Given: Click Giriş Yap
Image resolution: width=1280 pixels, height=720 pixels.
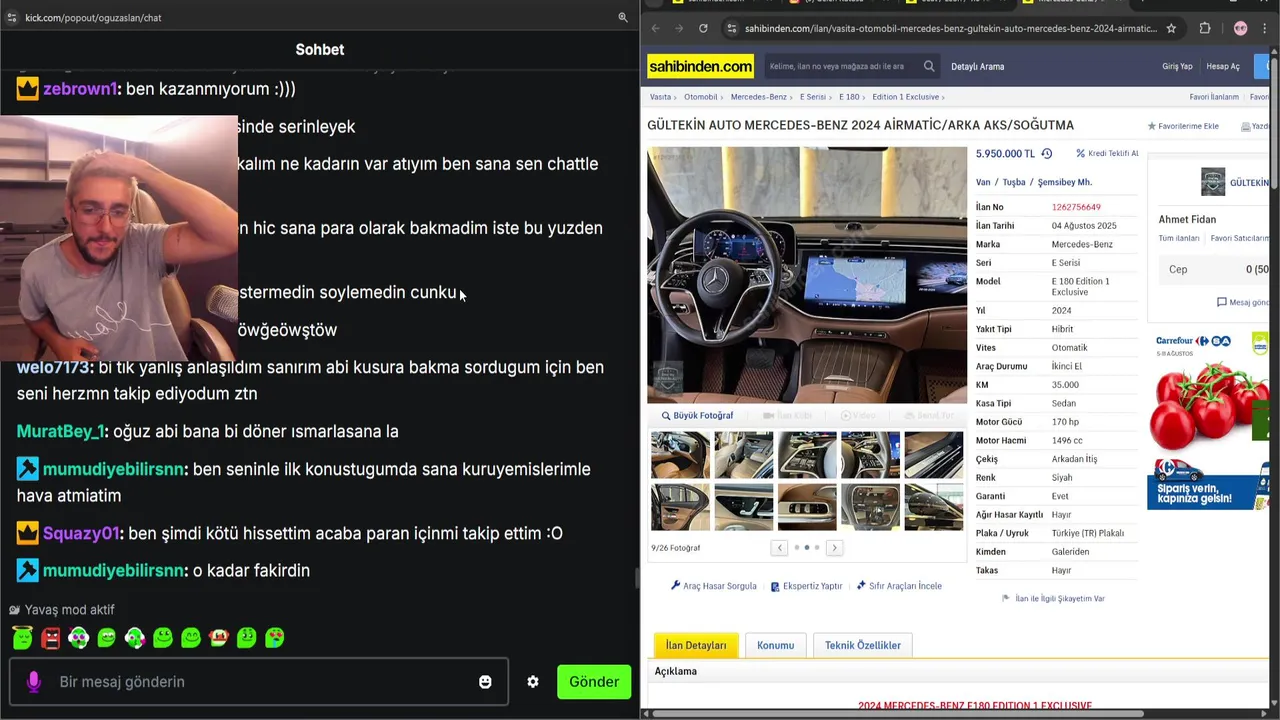Looking at the screenshot, I should click(1177, 67).
